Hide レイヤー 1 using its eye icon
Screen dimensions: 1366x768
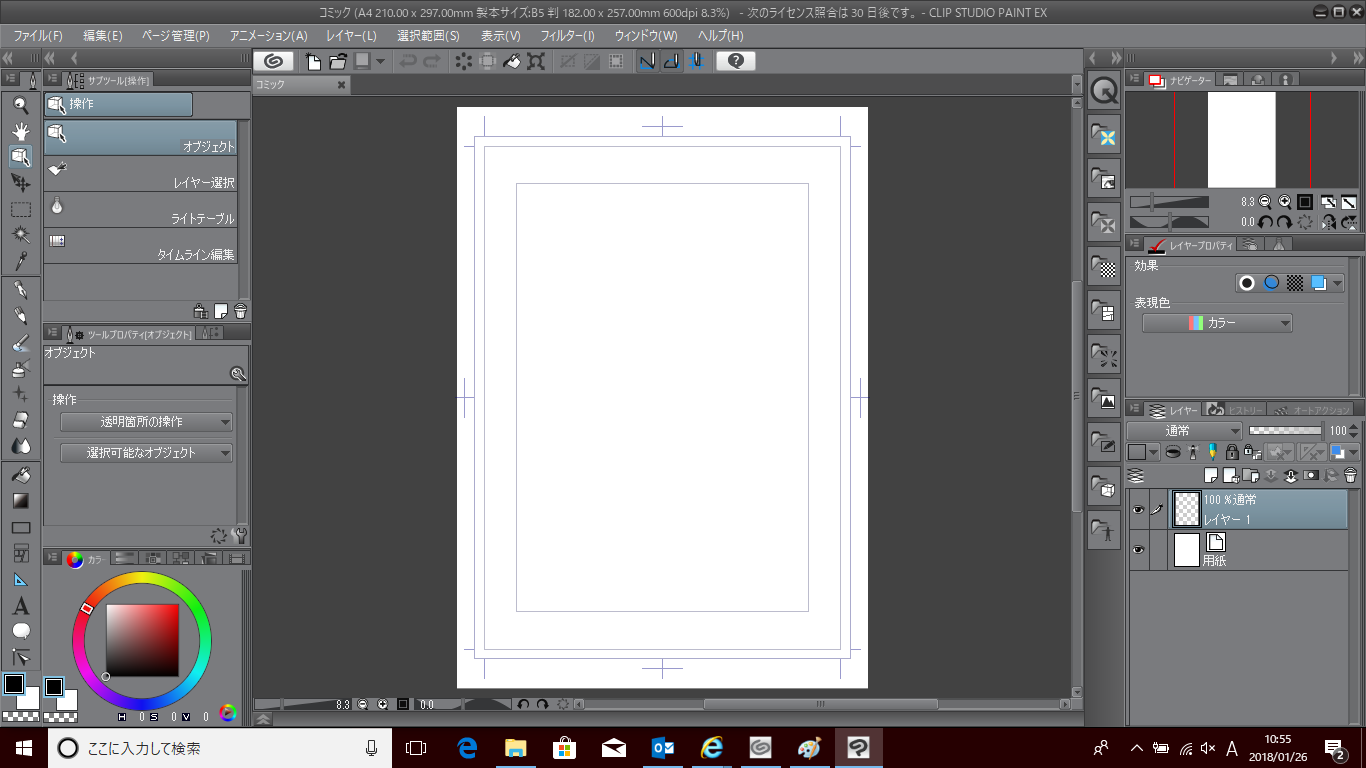pos(1138,510)
